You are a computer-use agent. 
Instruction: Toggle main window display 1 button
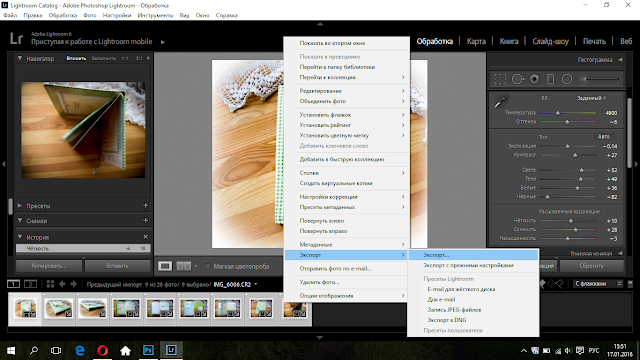pos(13,284)
